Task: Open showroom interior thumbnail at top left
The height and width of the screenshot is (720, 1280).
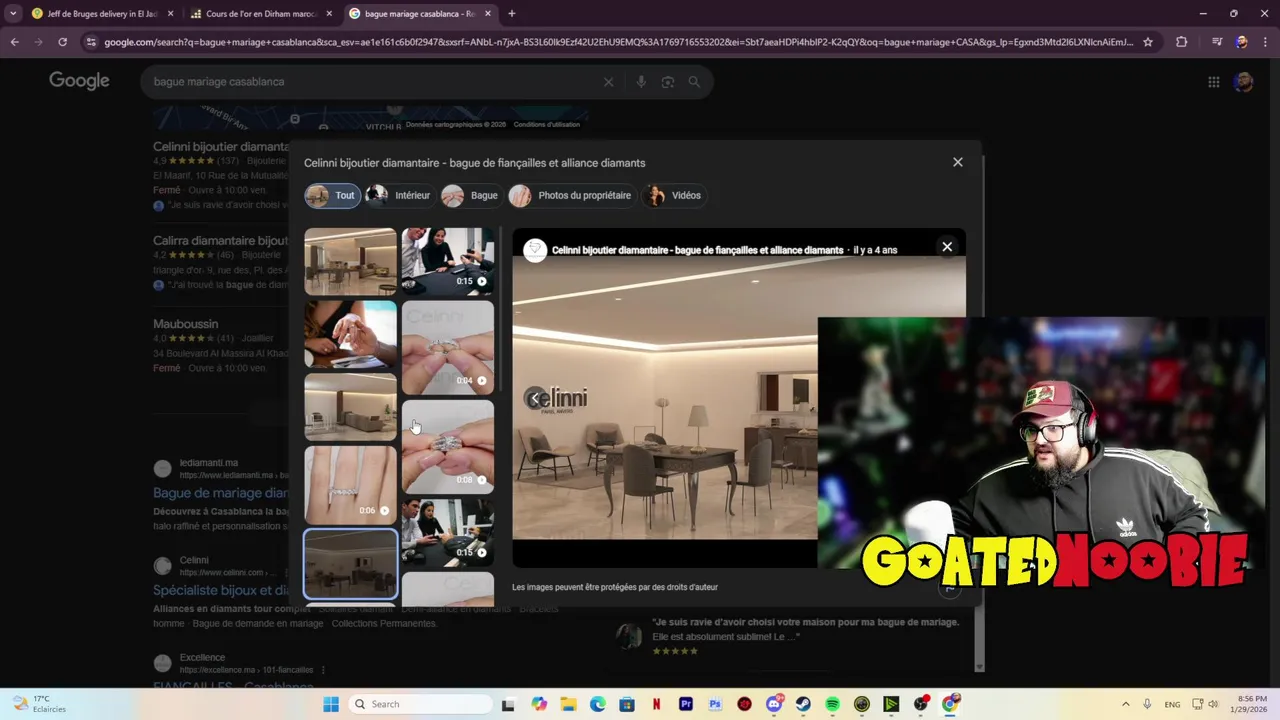Action: click(350, 261)
